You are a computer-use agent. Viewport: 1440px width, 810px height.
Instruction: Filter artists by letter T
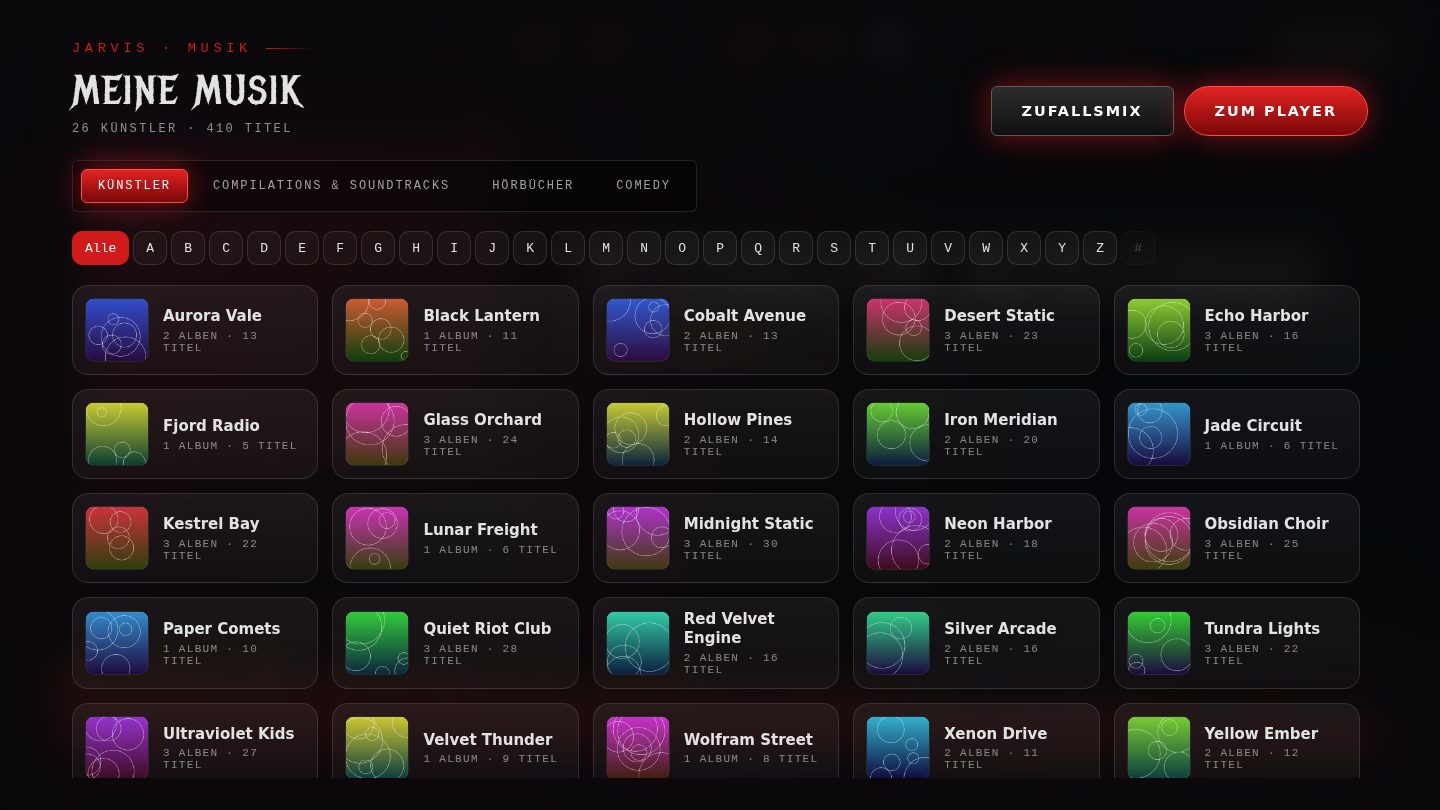point(872,248)
